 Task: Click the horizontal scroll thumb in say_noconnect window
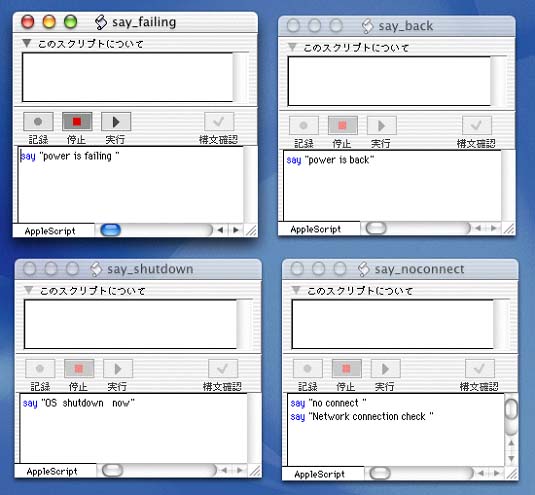pyautogui.click(x=380, y=473)
